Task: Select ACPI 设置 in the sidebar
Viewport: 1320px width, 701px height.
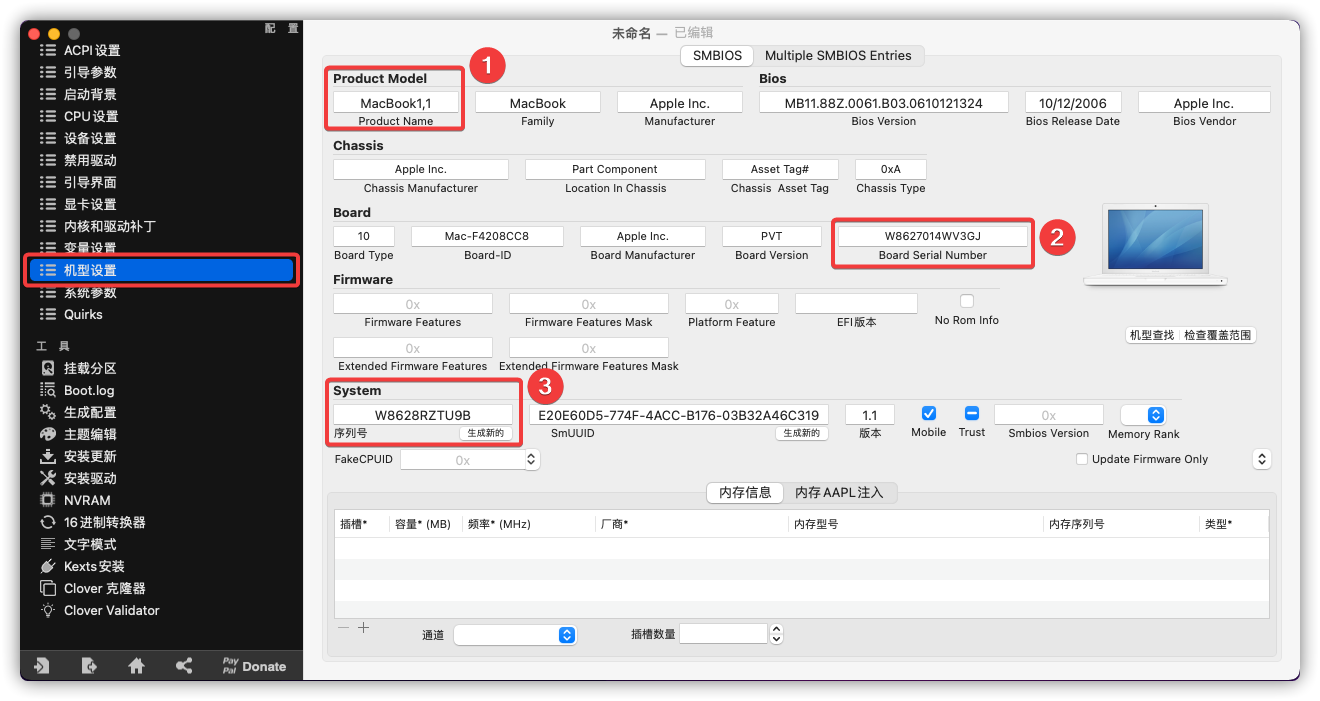Action: click(x=91, y=50)
